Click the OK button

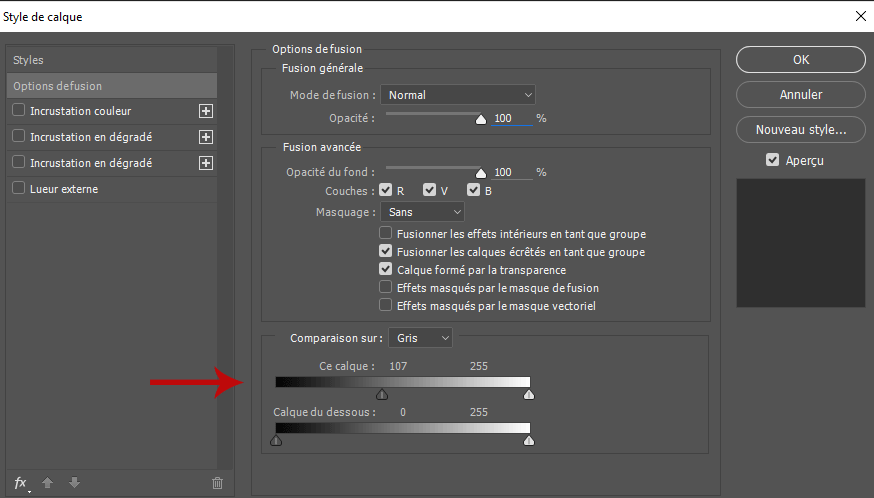click(801, 60)
